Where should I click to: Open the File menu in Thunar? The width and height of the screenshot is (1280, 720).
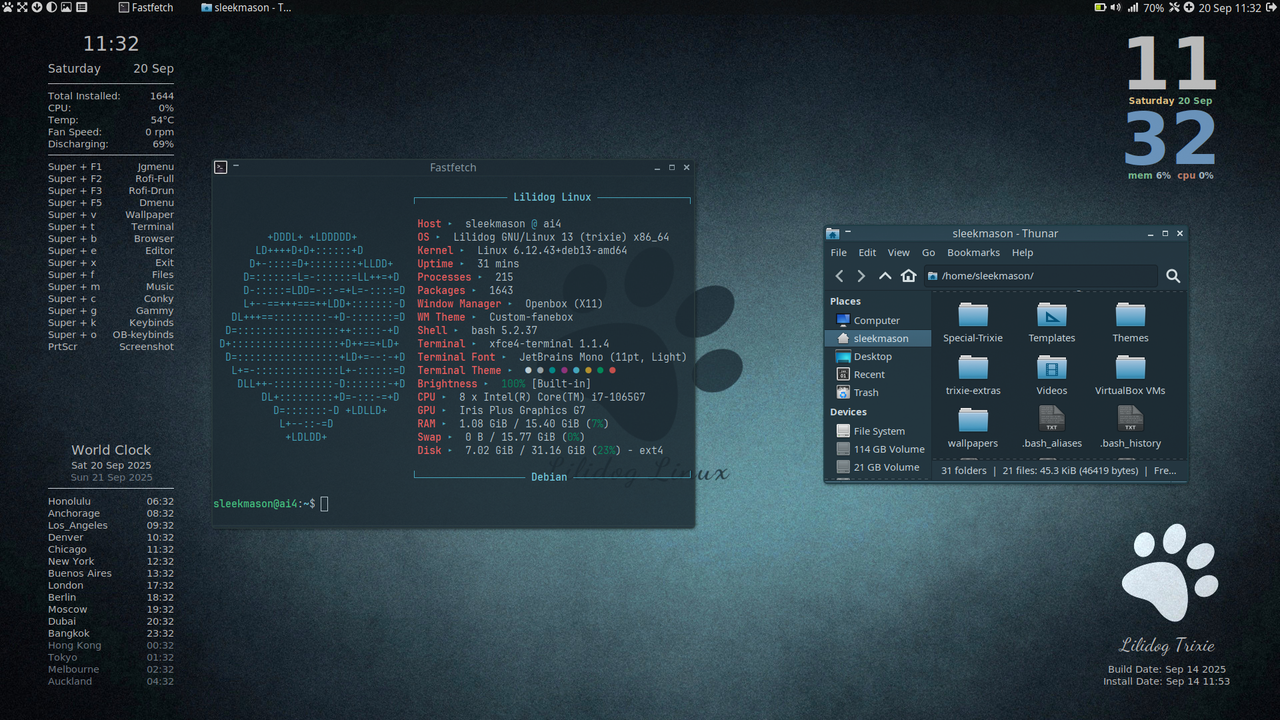(839, 253)
